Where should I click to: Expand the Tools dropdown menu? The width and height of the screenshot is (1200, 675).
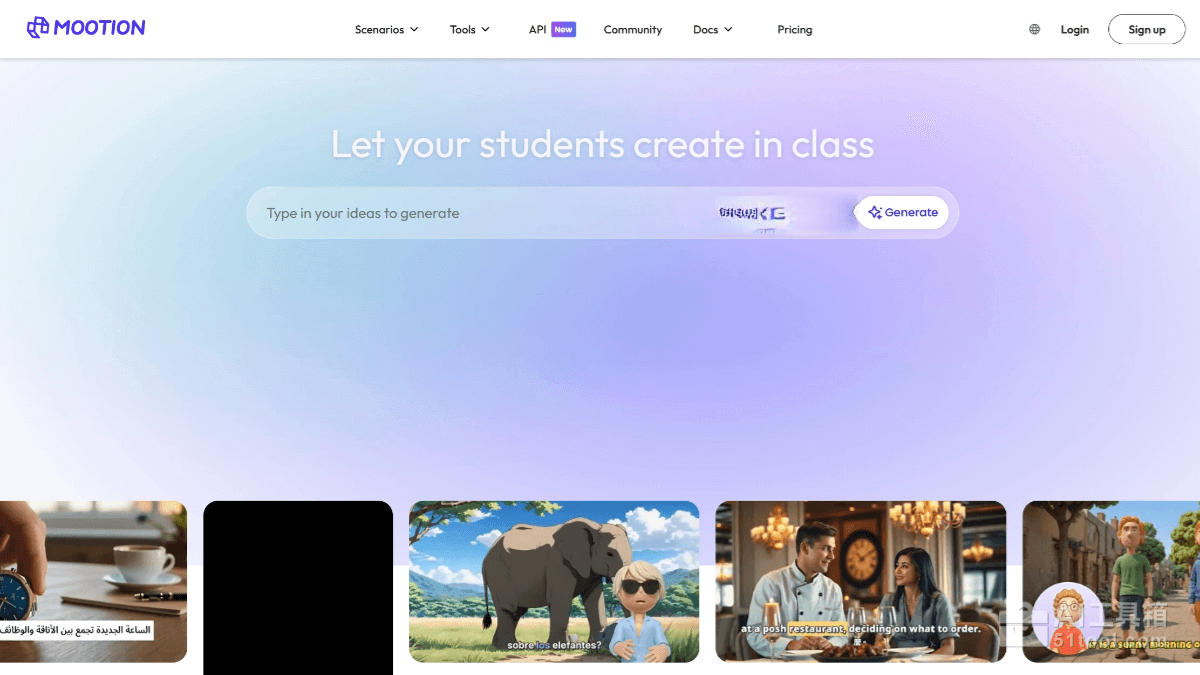pos(469,29)
